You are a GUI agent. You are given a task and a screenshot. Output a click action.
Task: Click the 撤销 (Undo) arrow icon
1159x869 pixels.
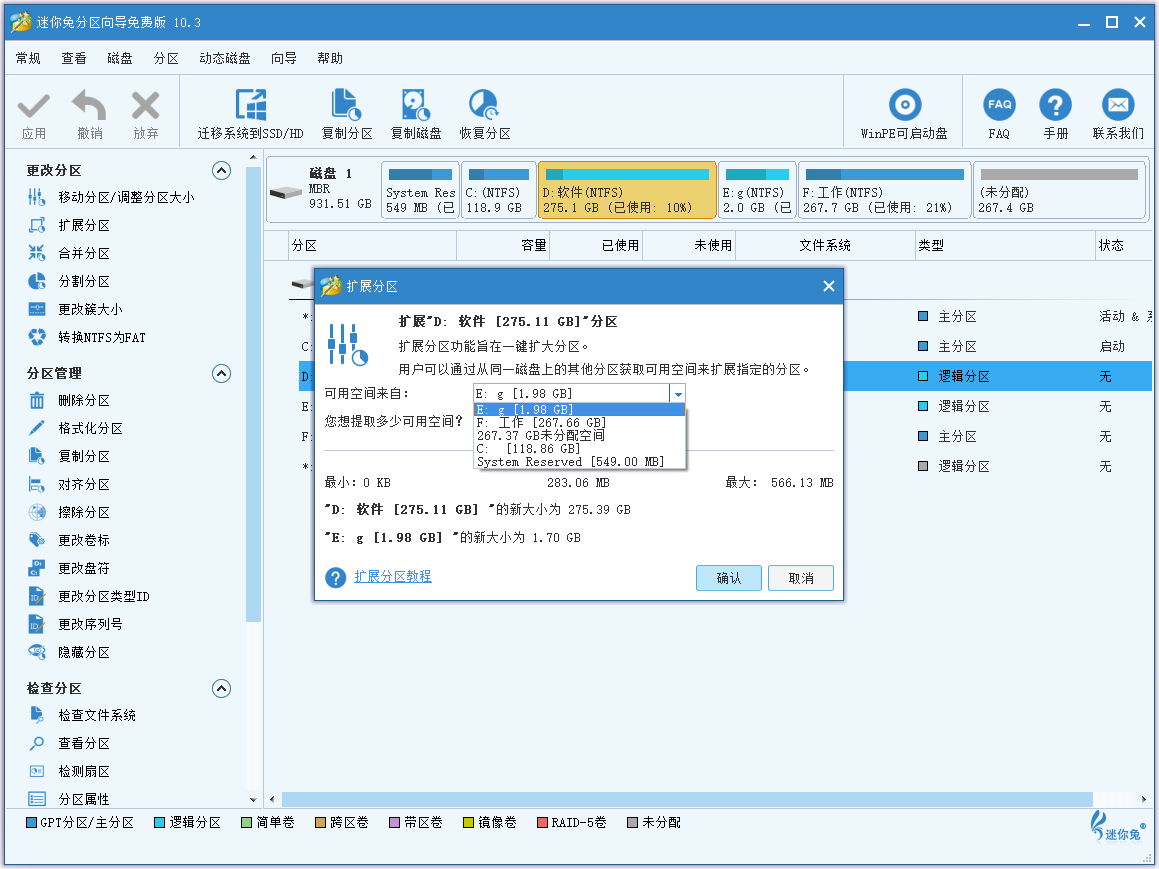pyautogui.click(x=89, y=106)
